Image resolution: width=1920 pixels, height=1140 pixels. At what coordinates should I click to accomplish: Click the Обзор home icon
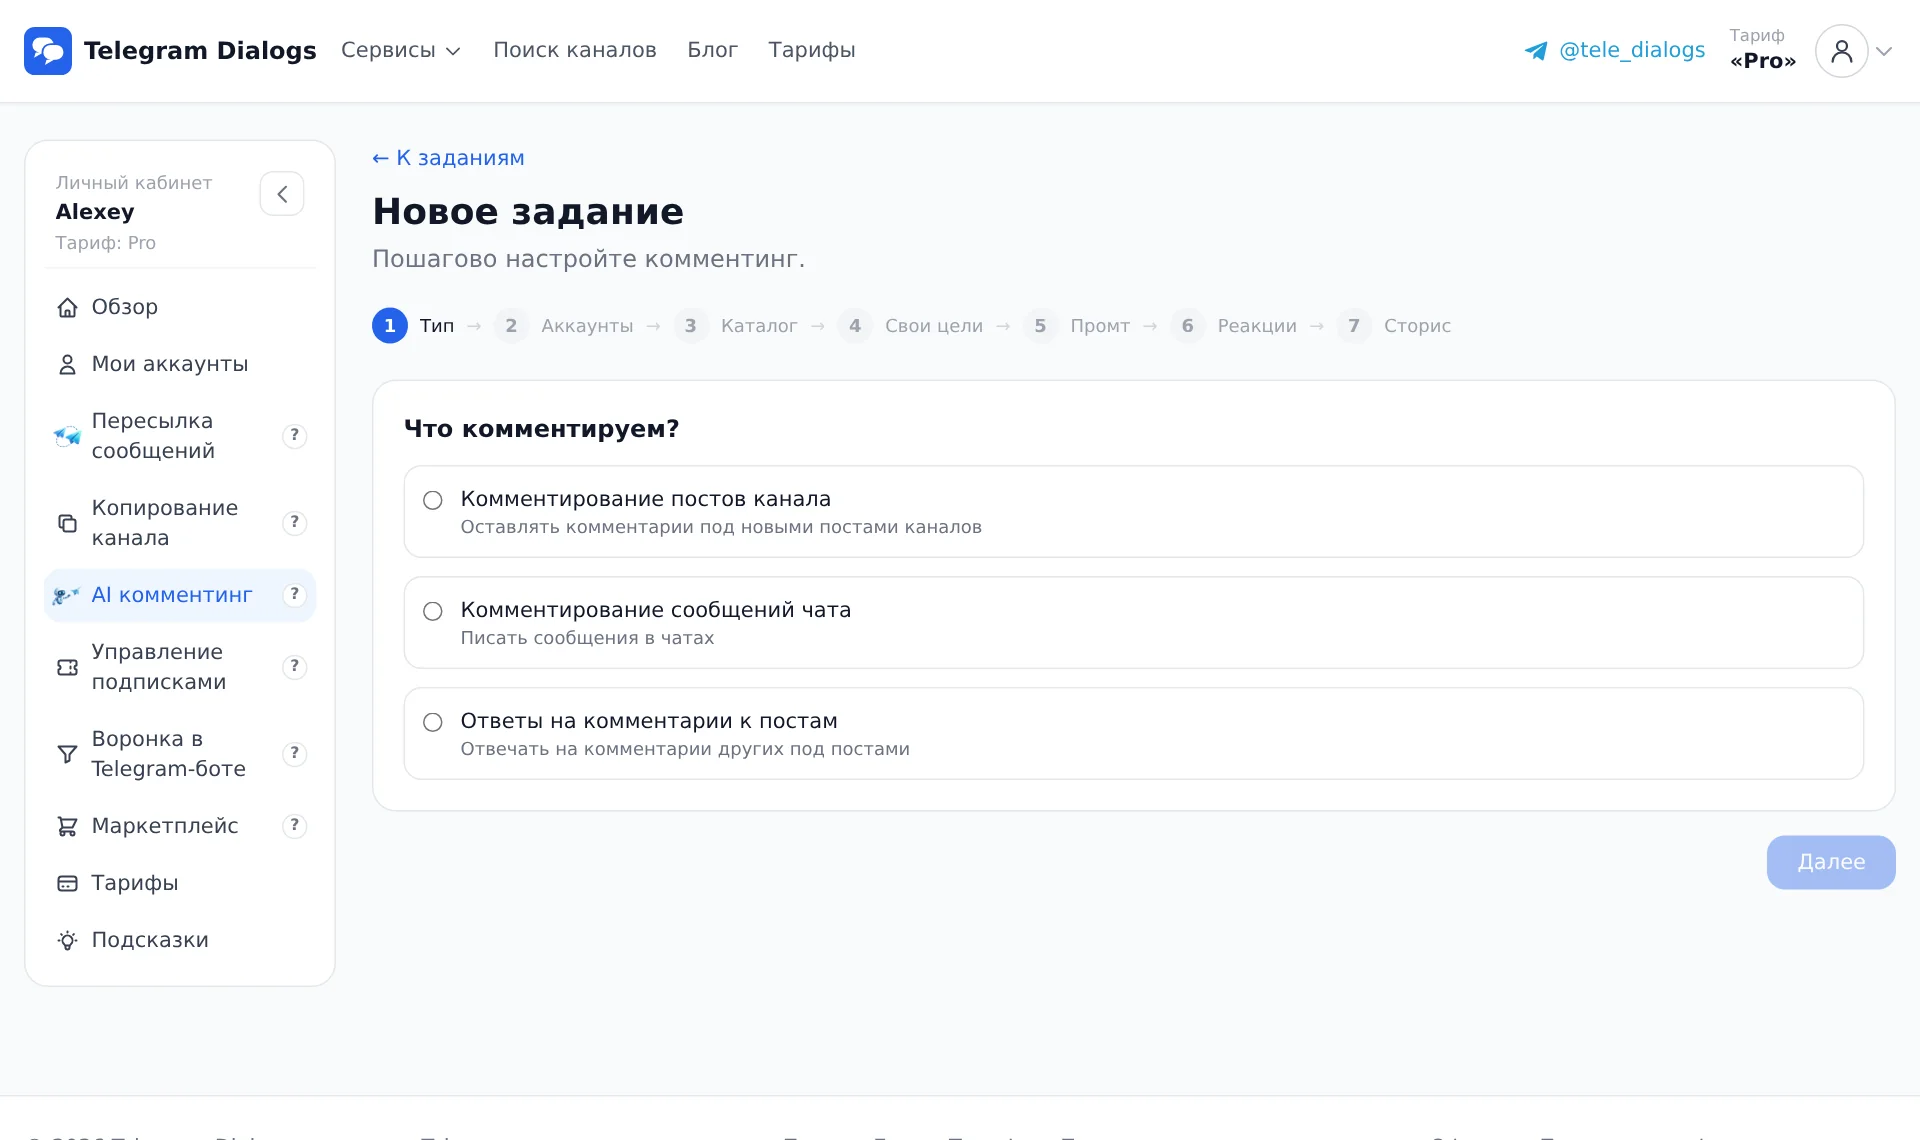(x=67, y=308)
